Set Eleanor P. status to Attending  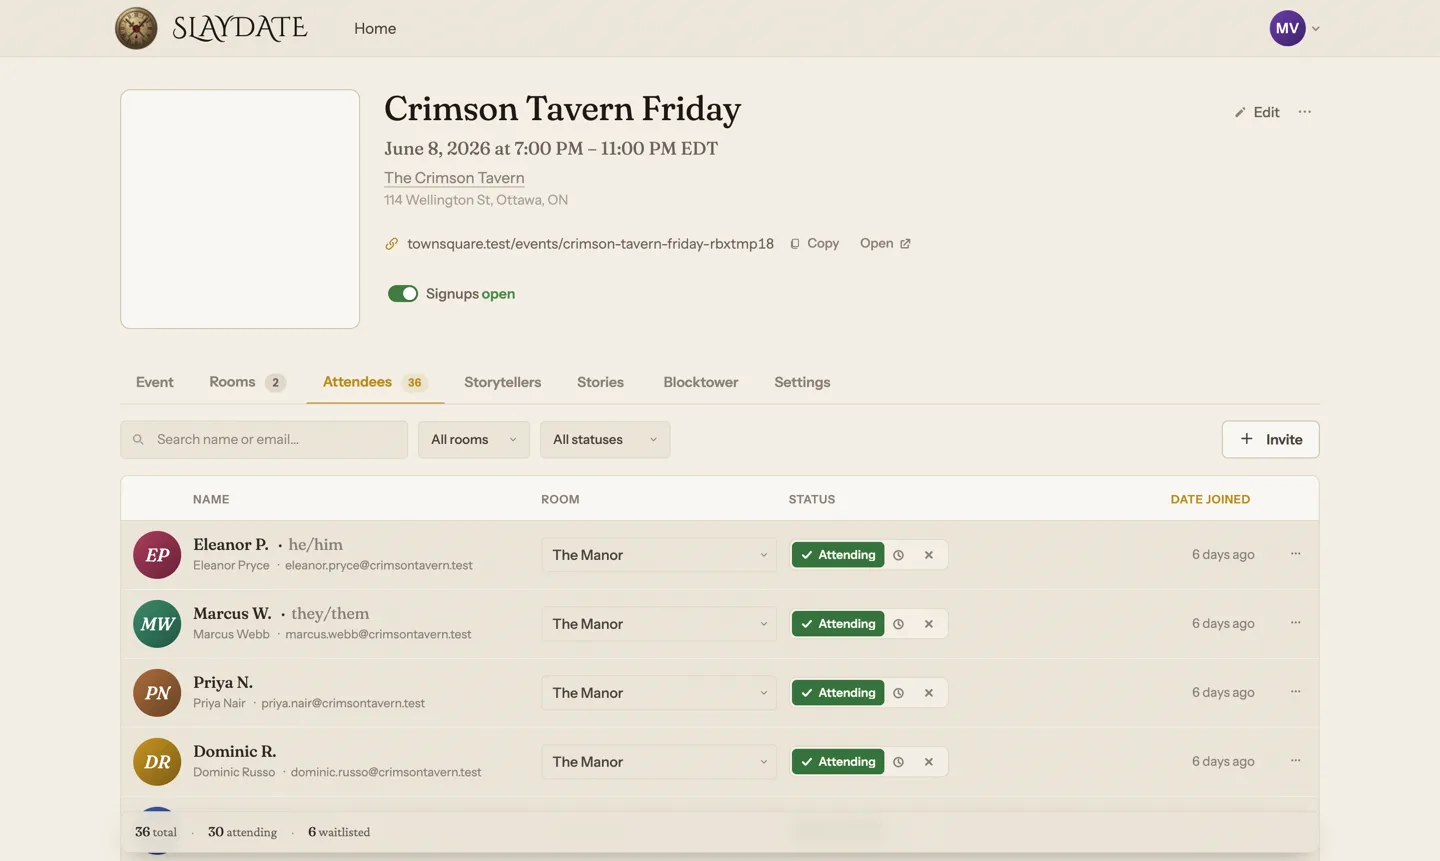tap(838, 555)
